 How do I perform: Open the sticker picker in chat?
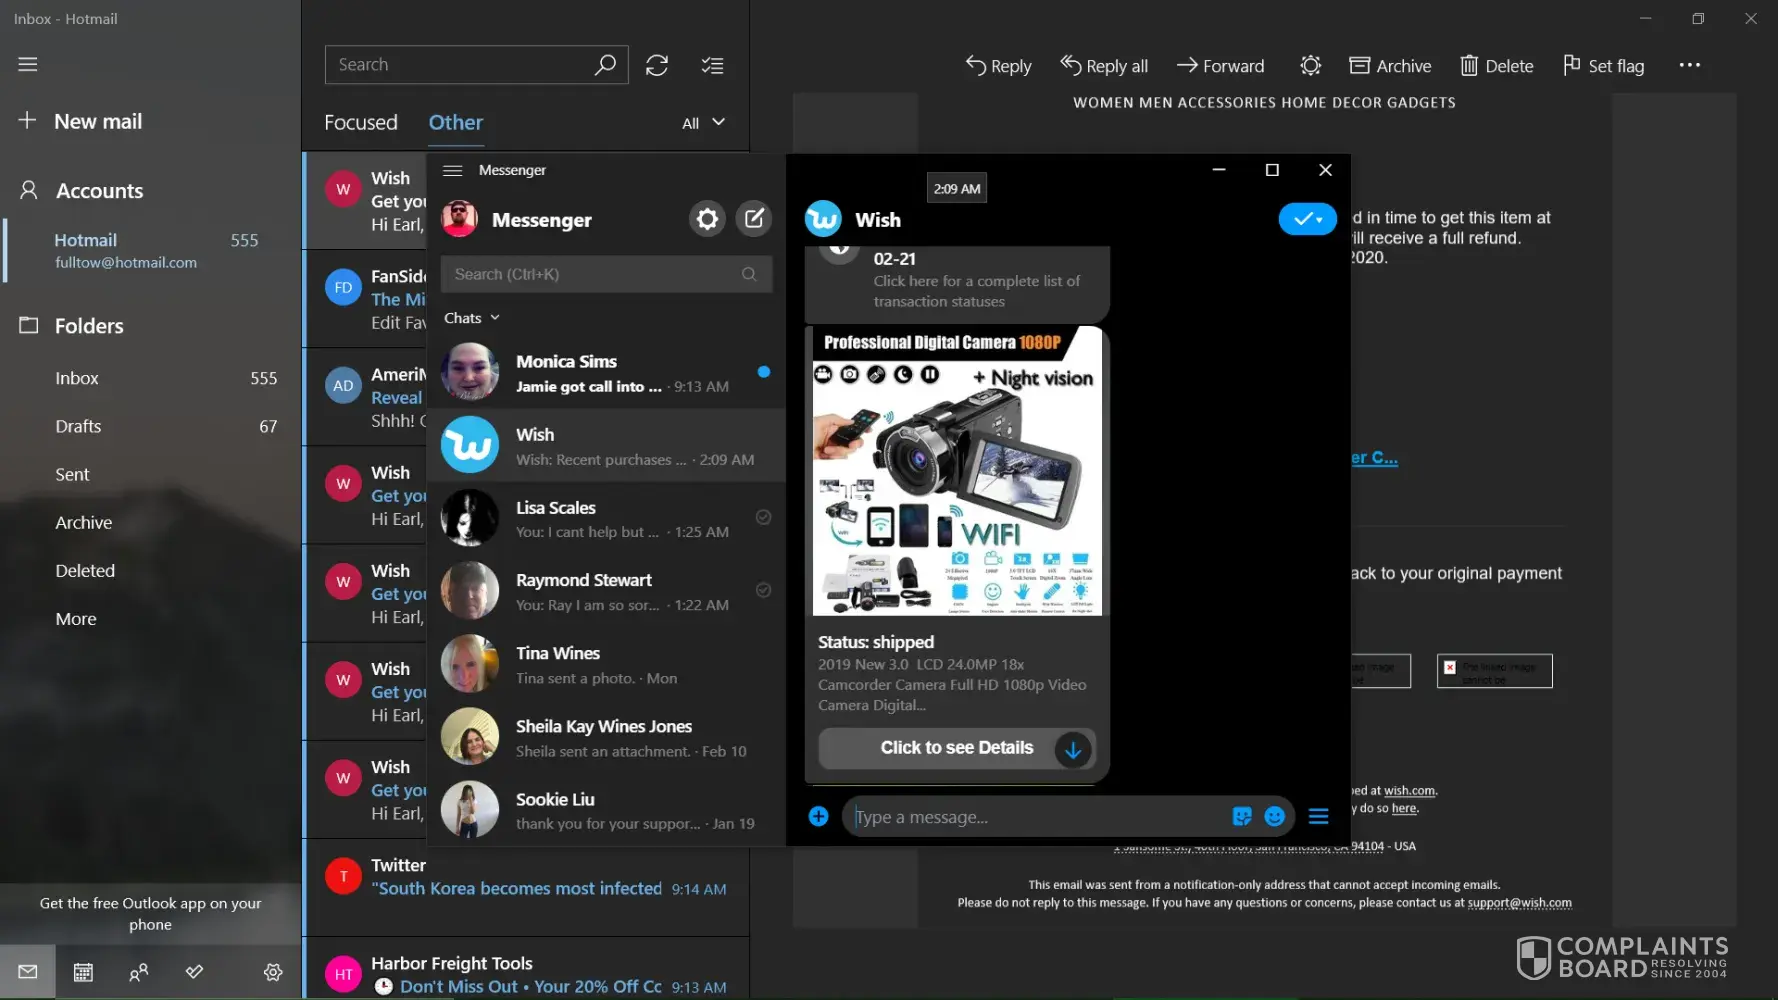[x=1242, y=817]
